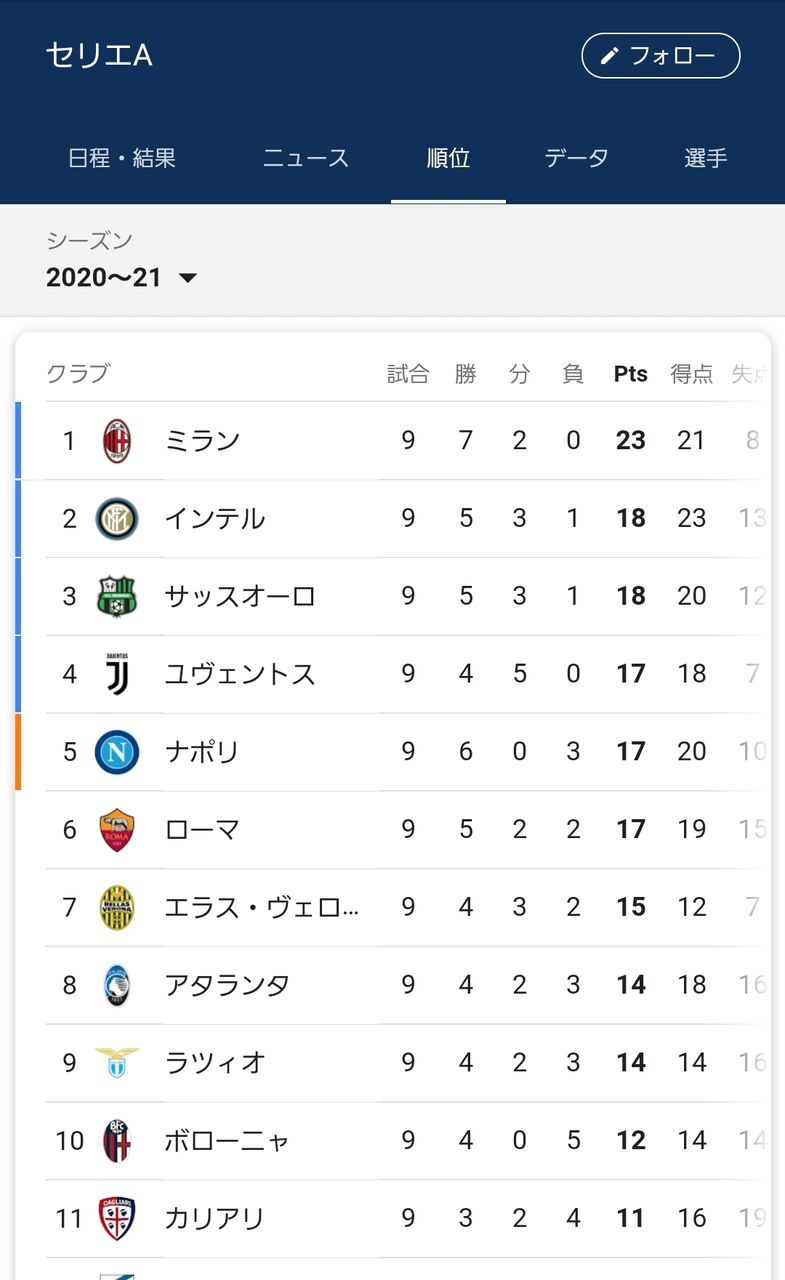Tap the Napoli club crest icon
Screen dimensions: 785x1280
click(117, 752)
